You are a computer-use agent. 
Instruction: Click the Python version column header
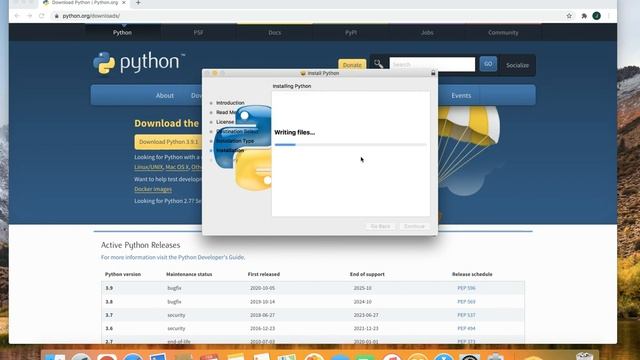click(x=123, y=274)
